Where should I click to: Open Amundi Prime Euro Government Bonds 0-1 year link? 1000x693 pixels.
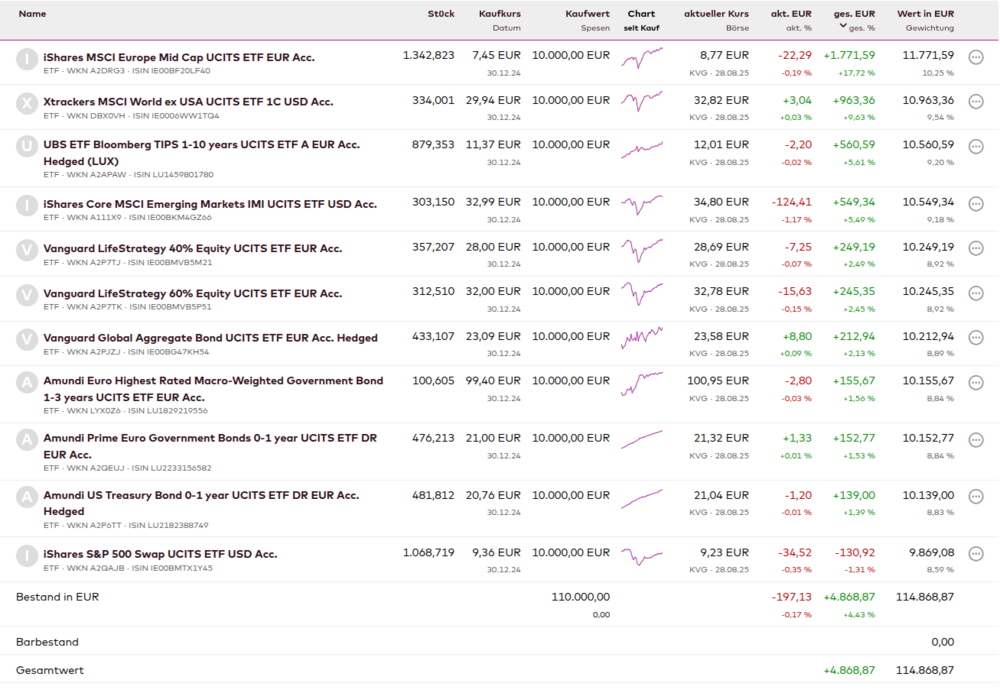click(210, 446)
